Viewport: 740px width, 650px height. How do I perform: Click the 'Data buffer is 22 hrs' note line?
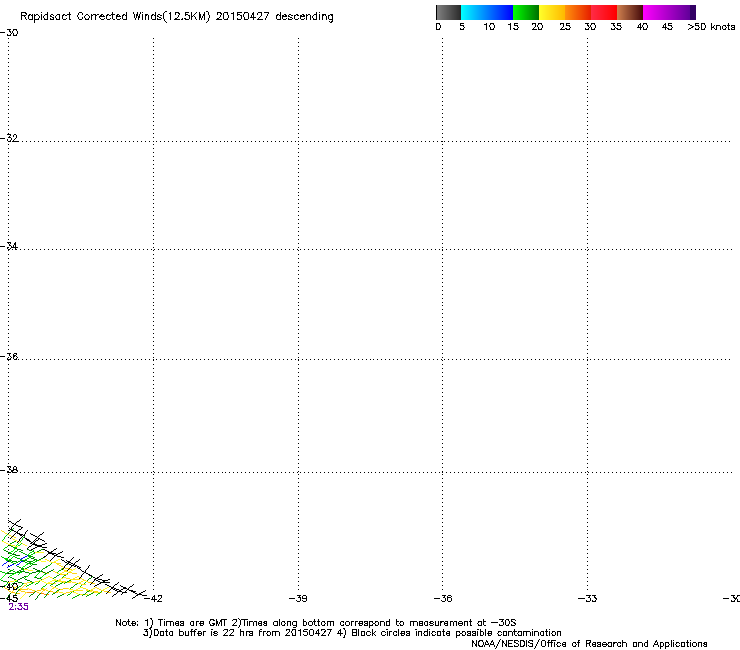tap(352, 633)
